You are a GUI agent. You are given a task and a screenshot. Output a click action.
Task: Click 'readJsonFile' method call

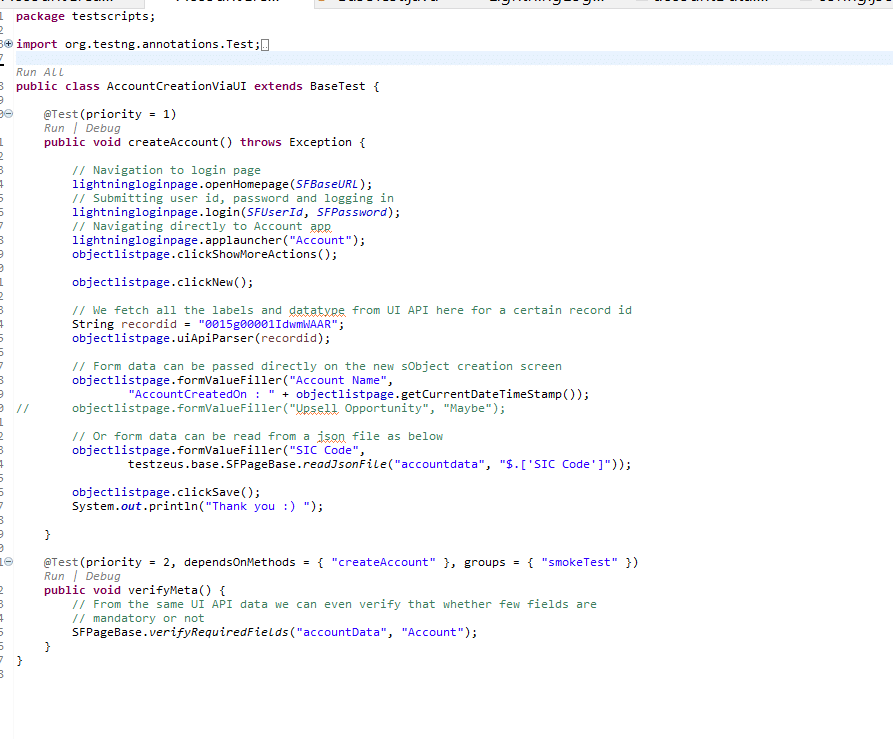coord(345,465)
